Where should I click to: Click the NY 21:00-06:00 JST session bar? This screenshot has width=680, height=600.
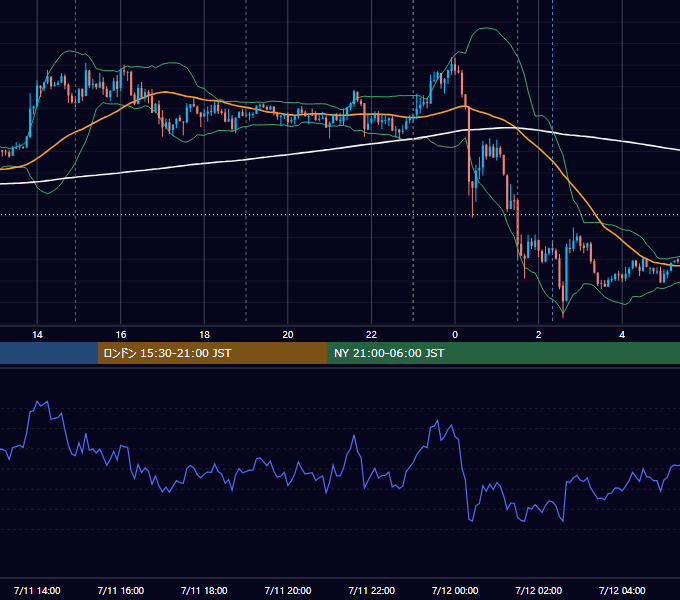503,353
